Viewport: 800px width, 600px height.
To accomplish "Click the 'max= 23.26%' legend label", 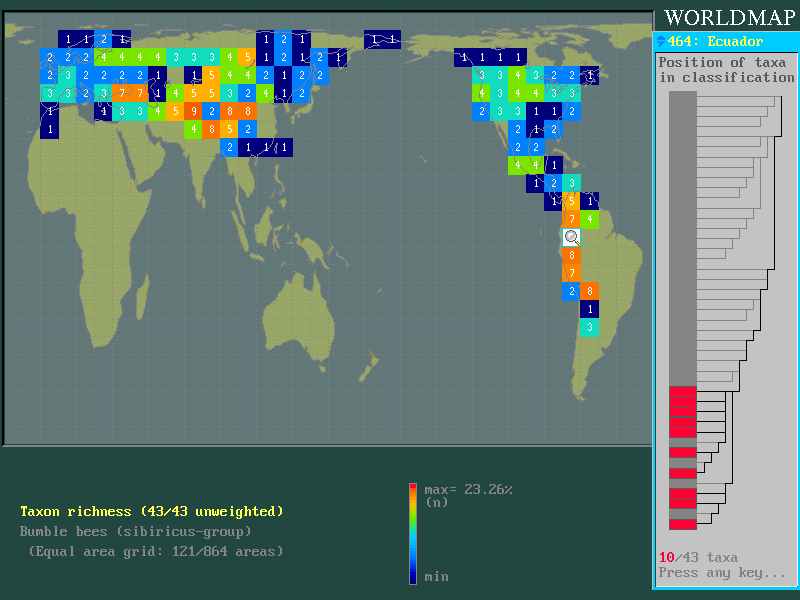I will coord(468,490).
